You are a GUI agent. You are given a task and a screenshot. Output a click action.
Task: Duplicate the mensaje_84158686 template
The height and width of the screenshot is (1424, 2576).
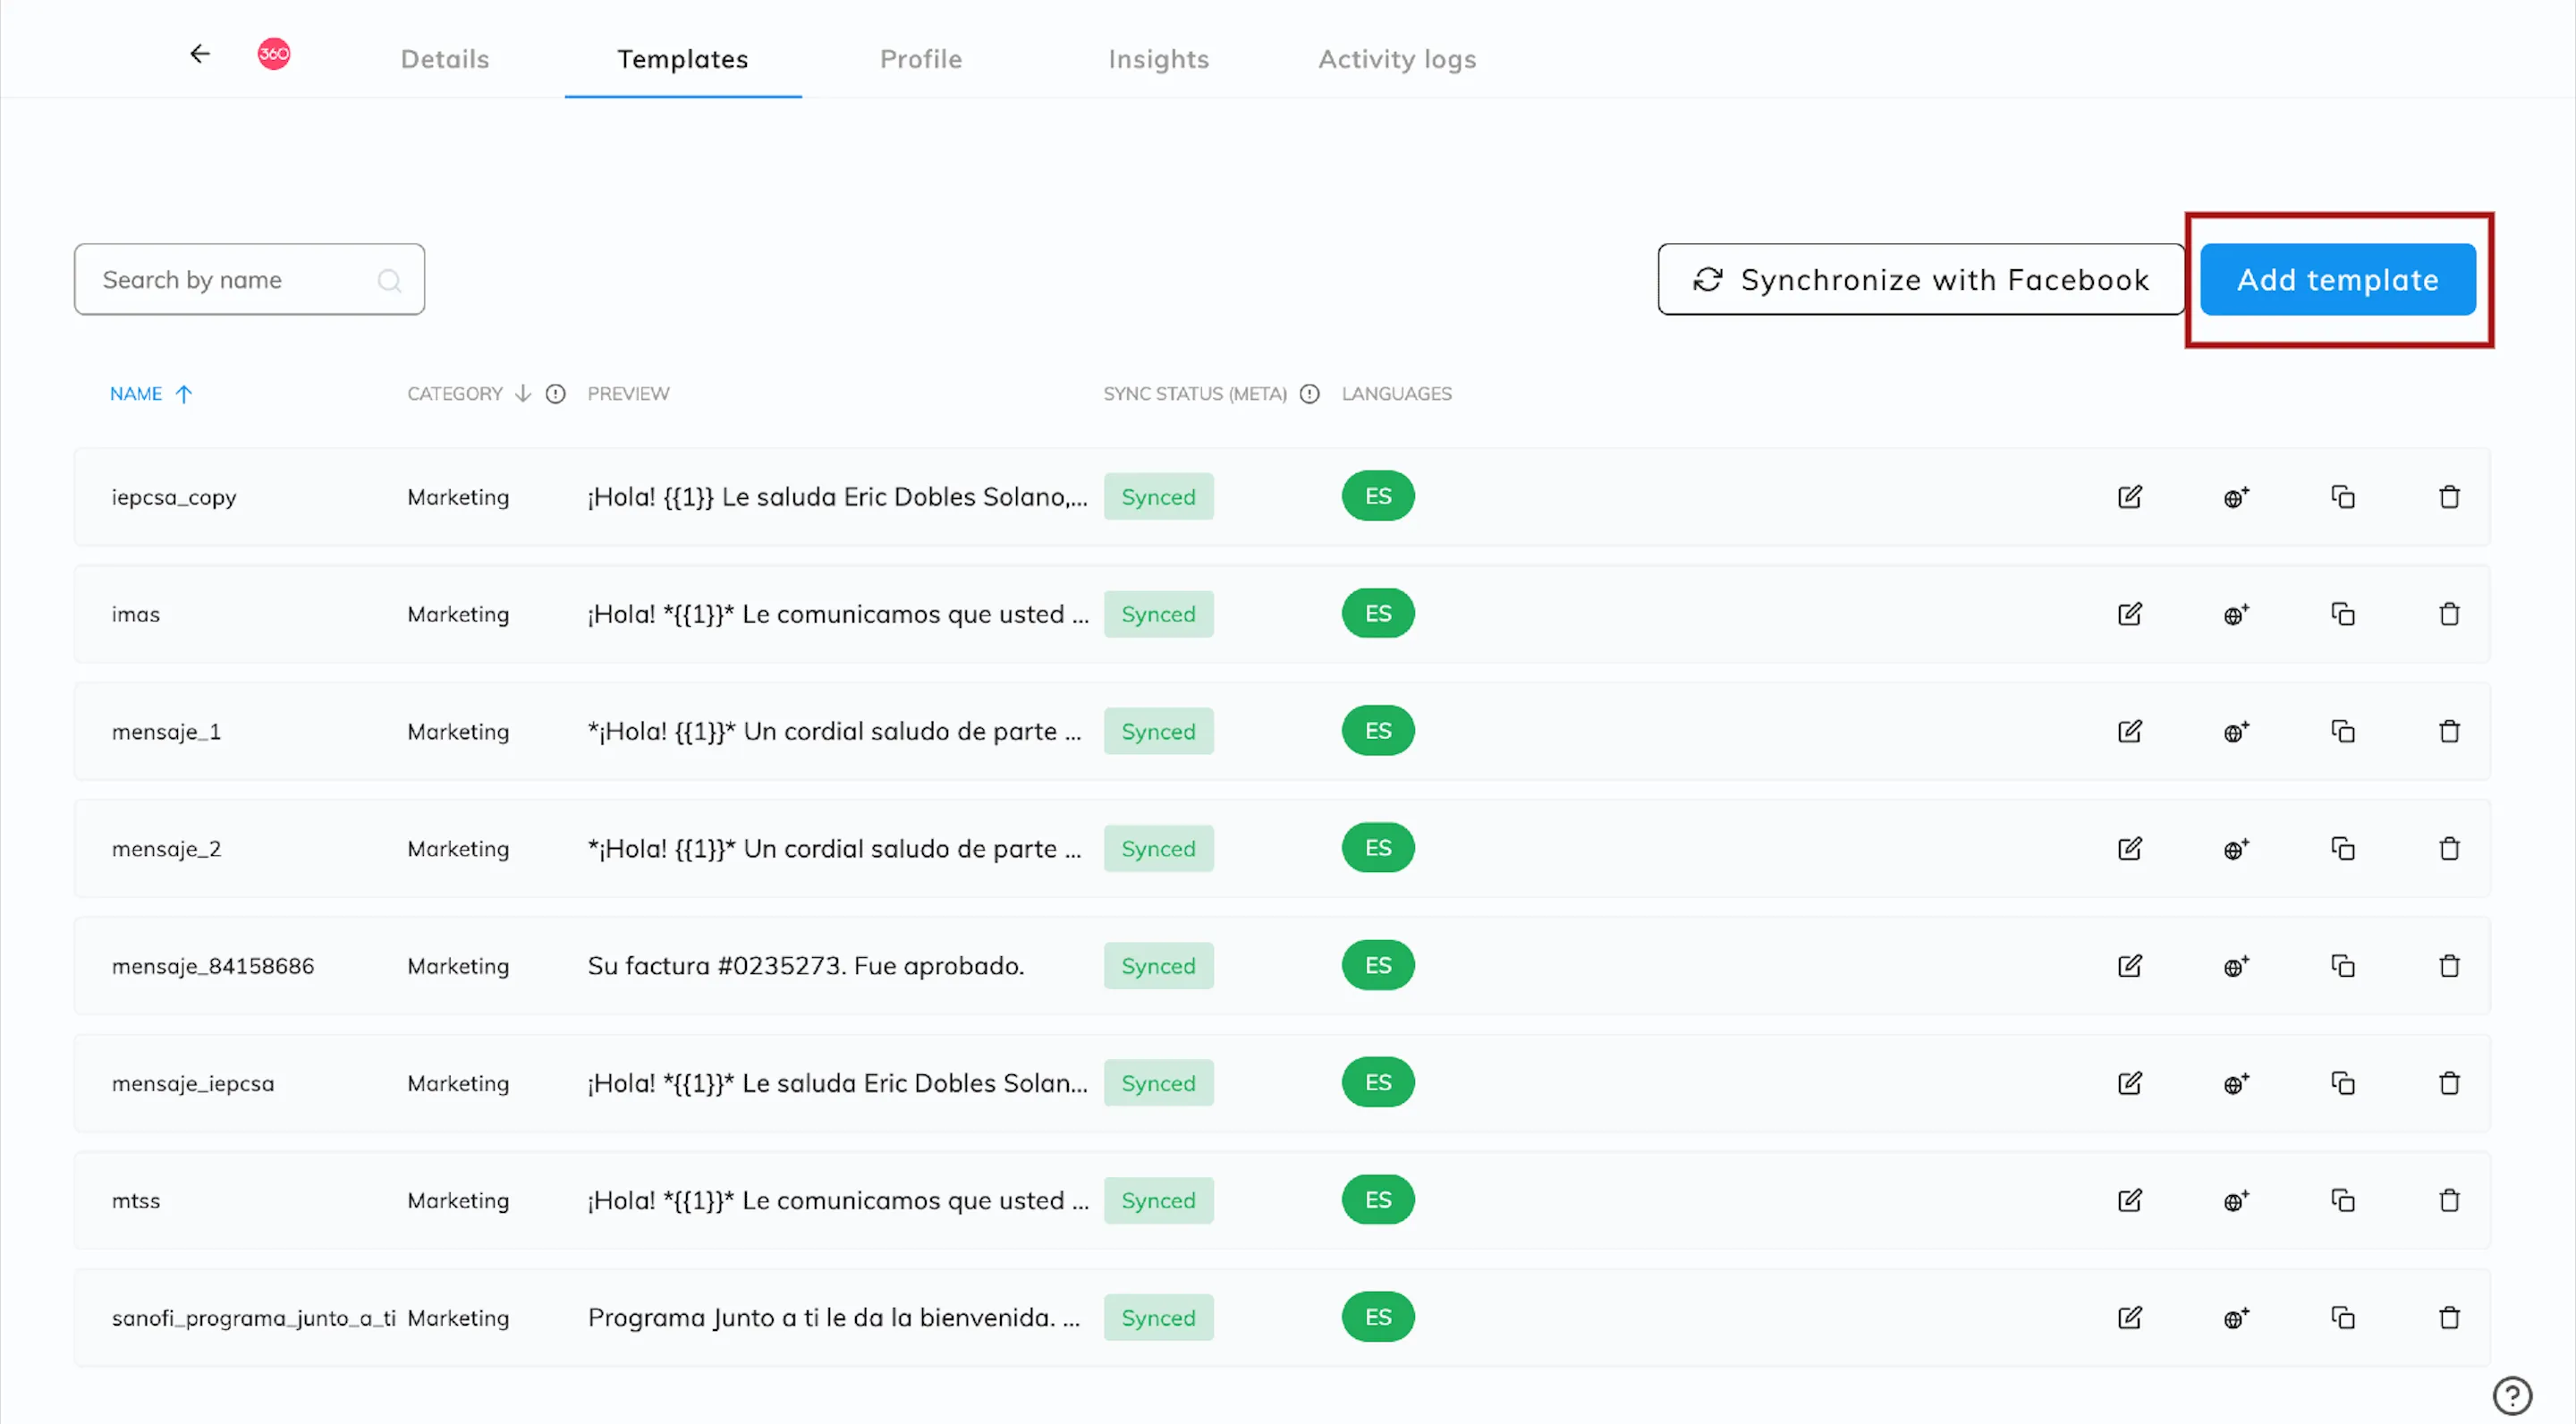(2343, 966)
